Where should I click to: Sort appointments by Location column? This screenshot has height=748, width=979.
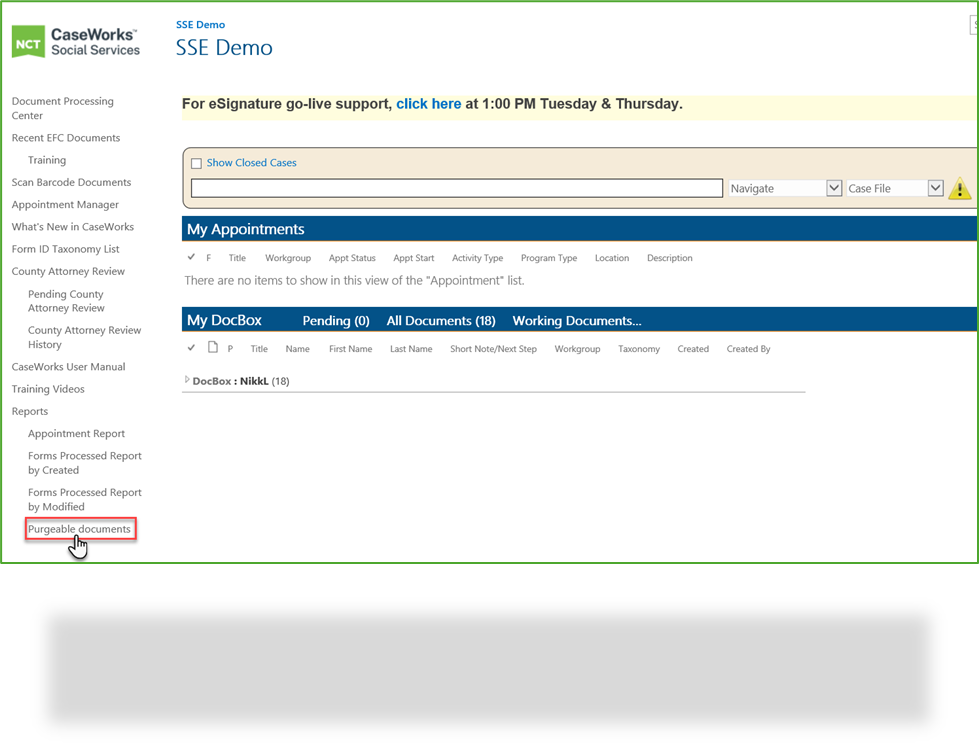[x=612, y=258]
